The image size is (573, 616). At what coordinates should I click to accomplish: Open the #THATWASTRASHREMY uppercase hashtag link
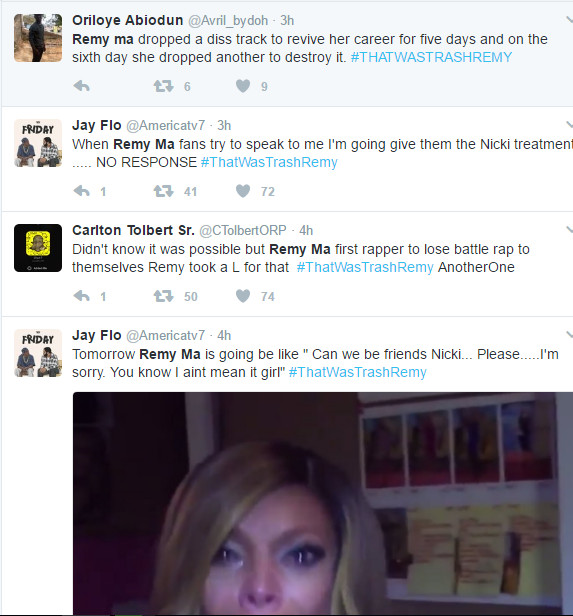point(431,57)
